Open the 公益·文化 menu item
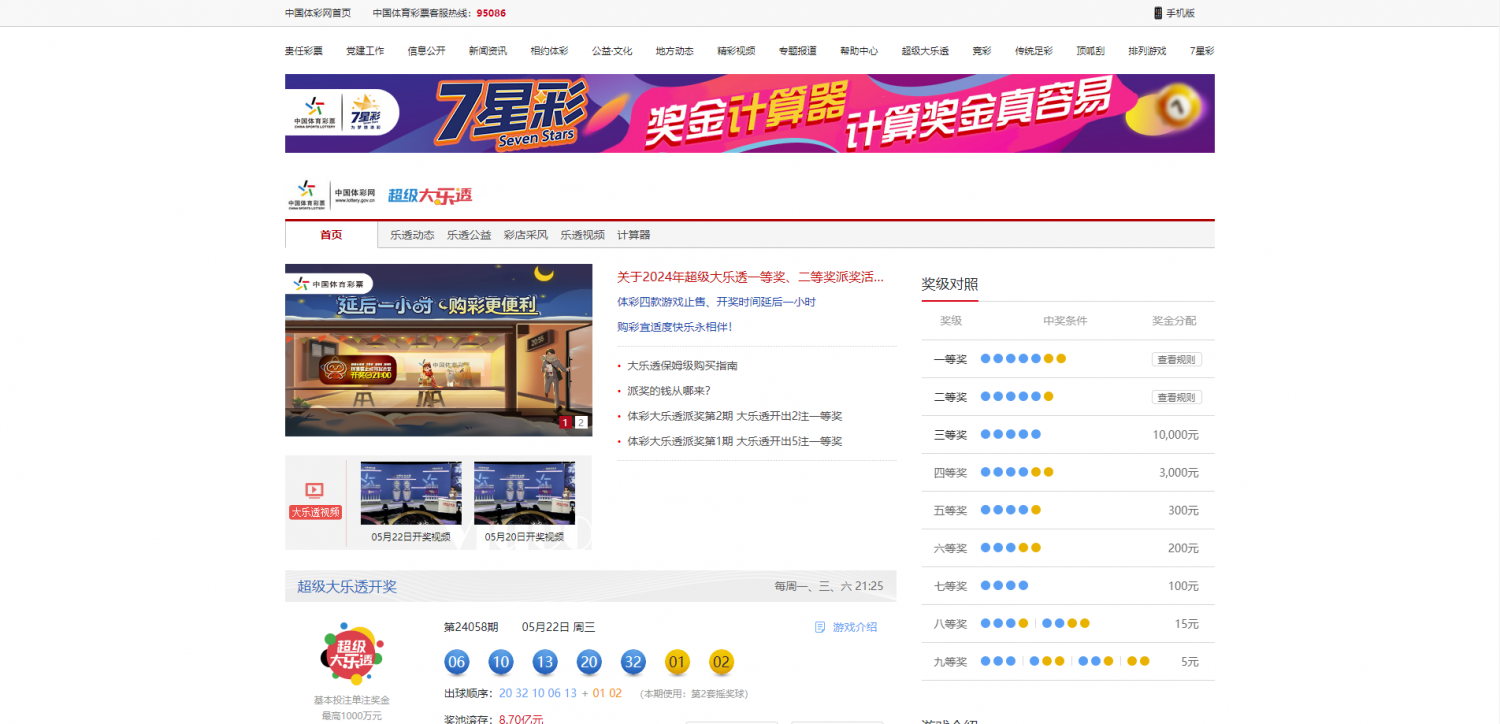The width and height of the screenshot is (1500, 724). coord(612,51)
